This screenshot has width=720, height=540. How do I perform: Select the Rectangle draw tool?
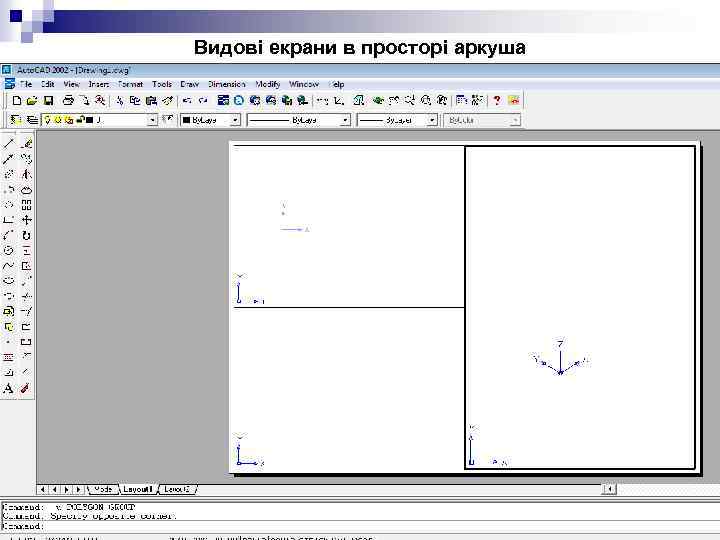tap(9, 220)
